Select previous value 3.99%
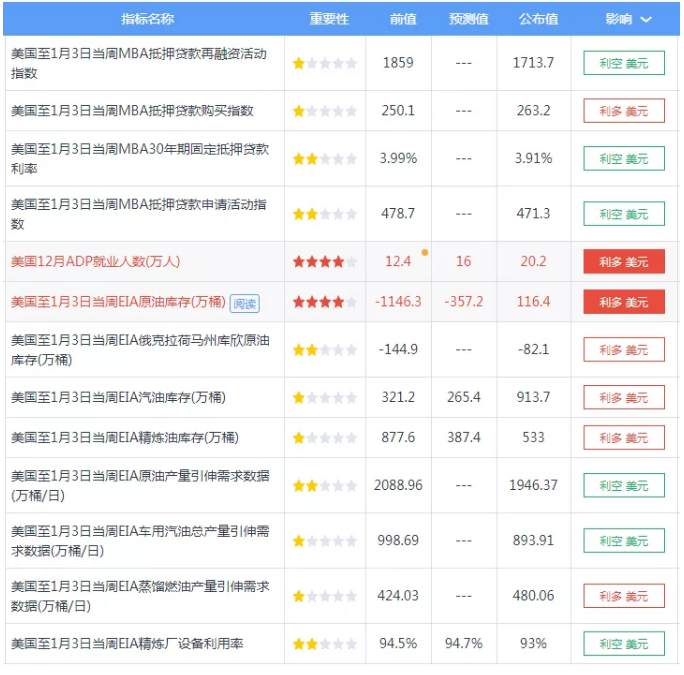The image size is (684, 675). (x=398, y=158)
